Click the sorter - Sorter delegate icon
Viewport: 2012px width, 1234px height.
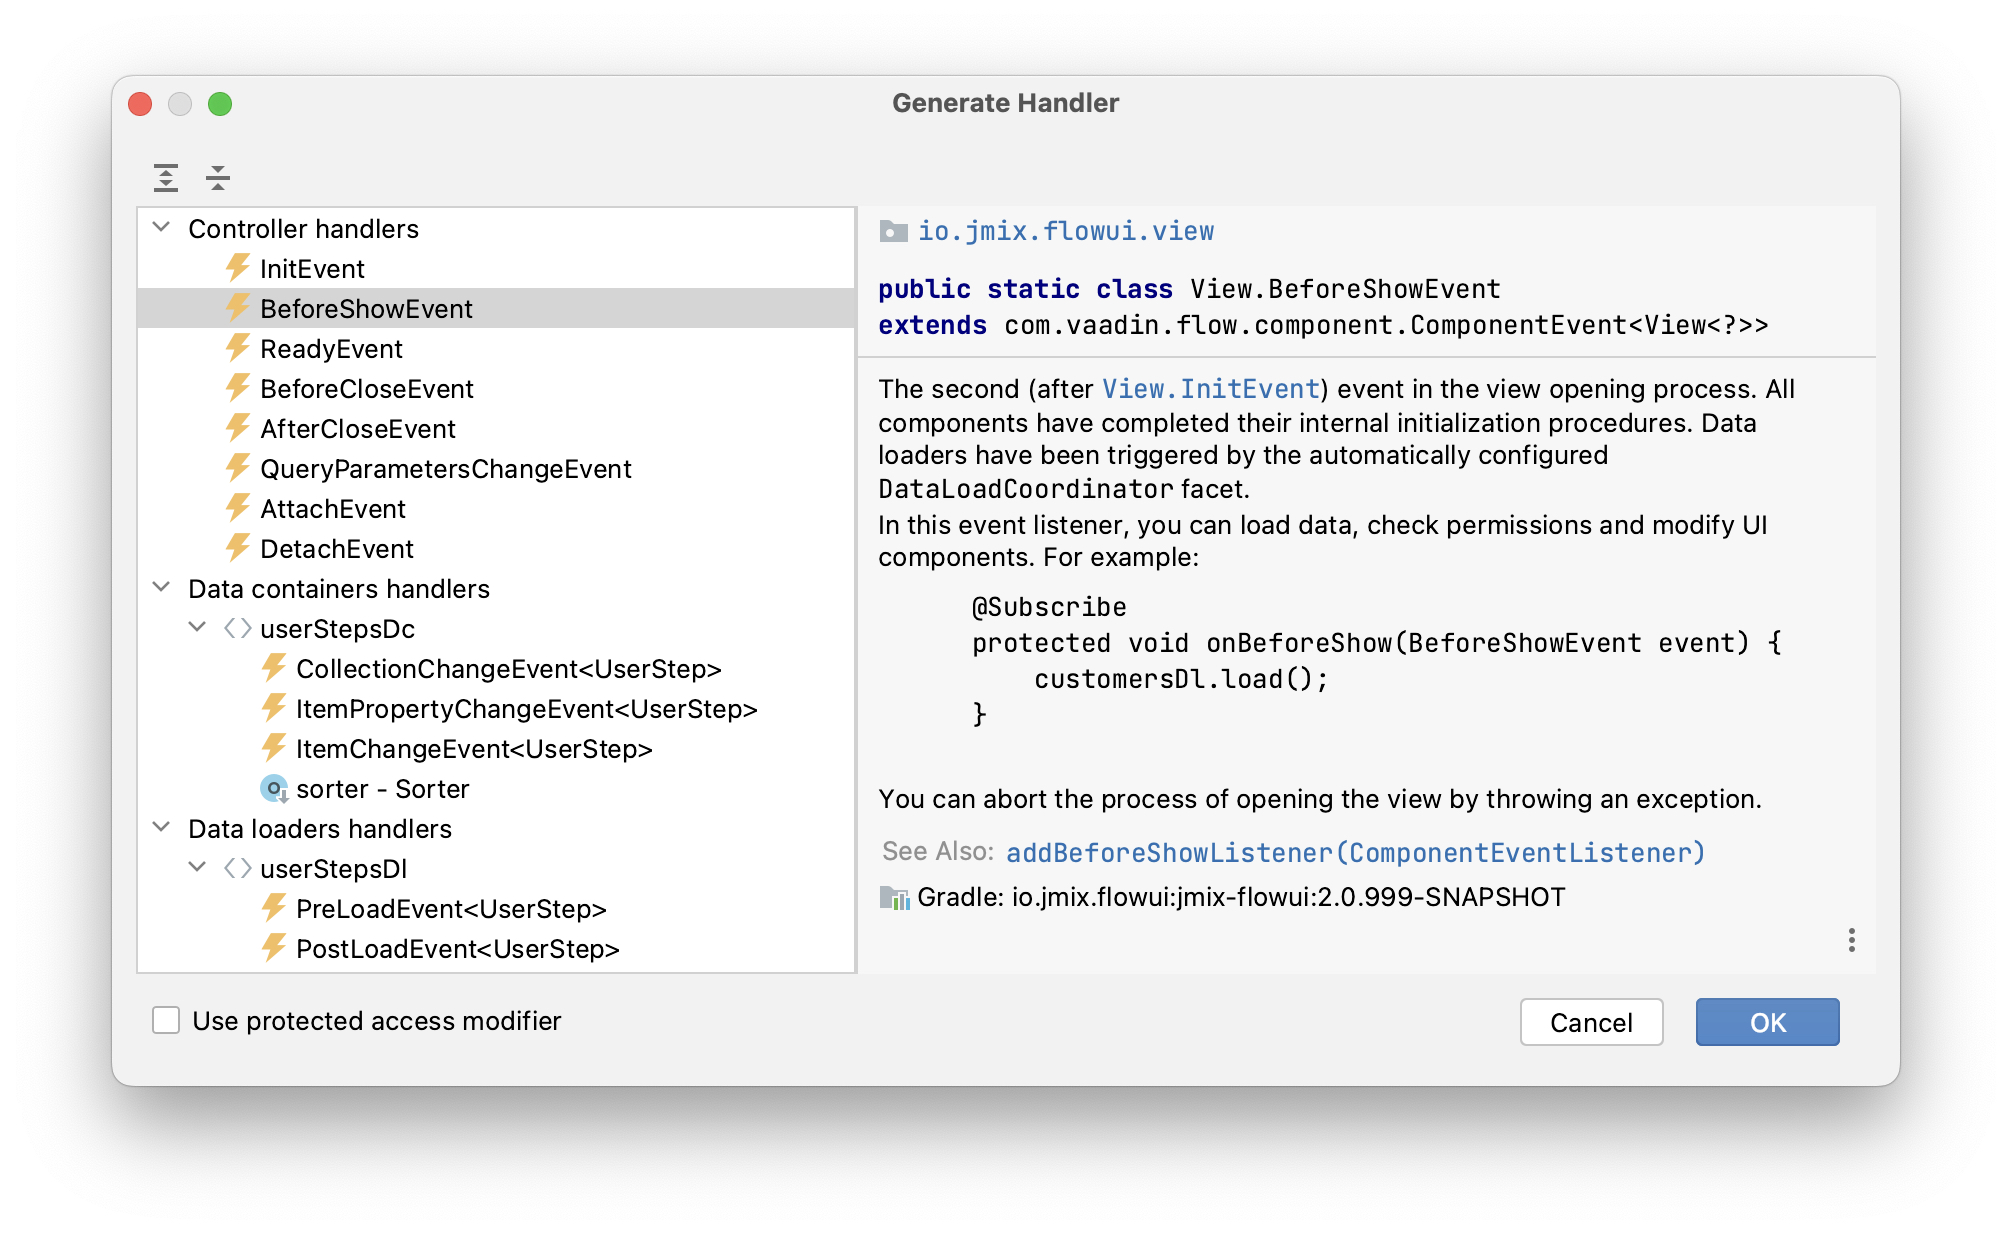point(273,789)
